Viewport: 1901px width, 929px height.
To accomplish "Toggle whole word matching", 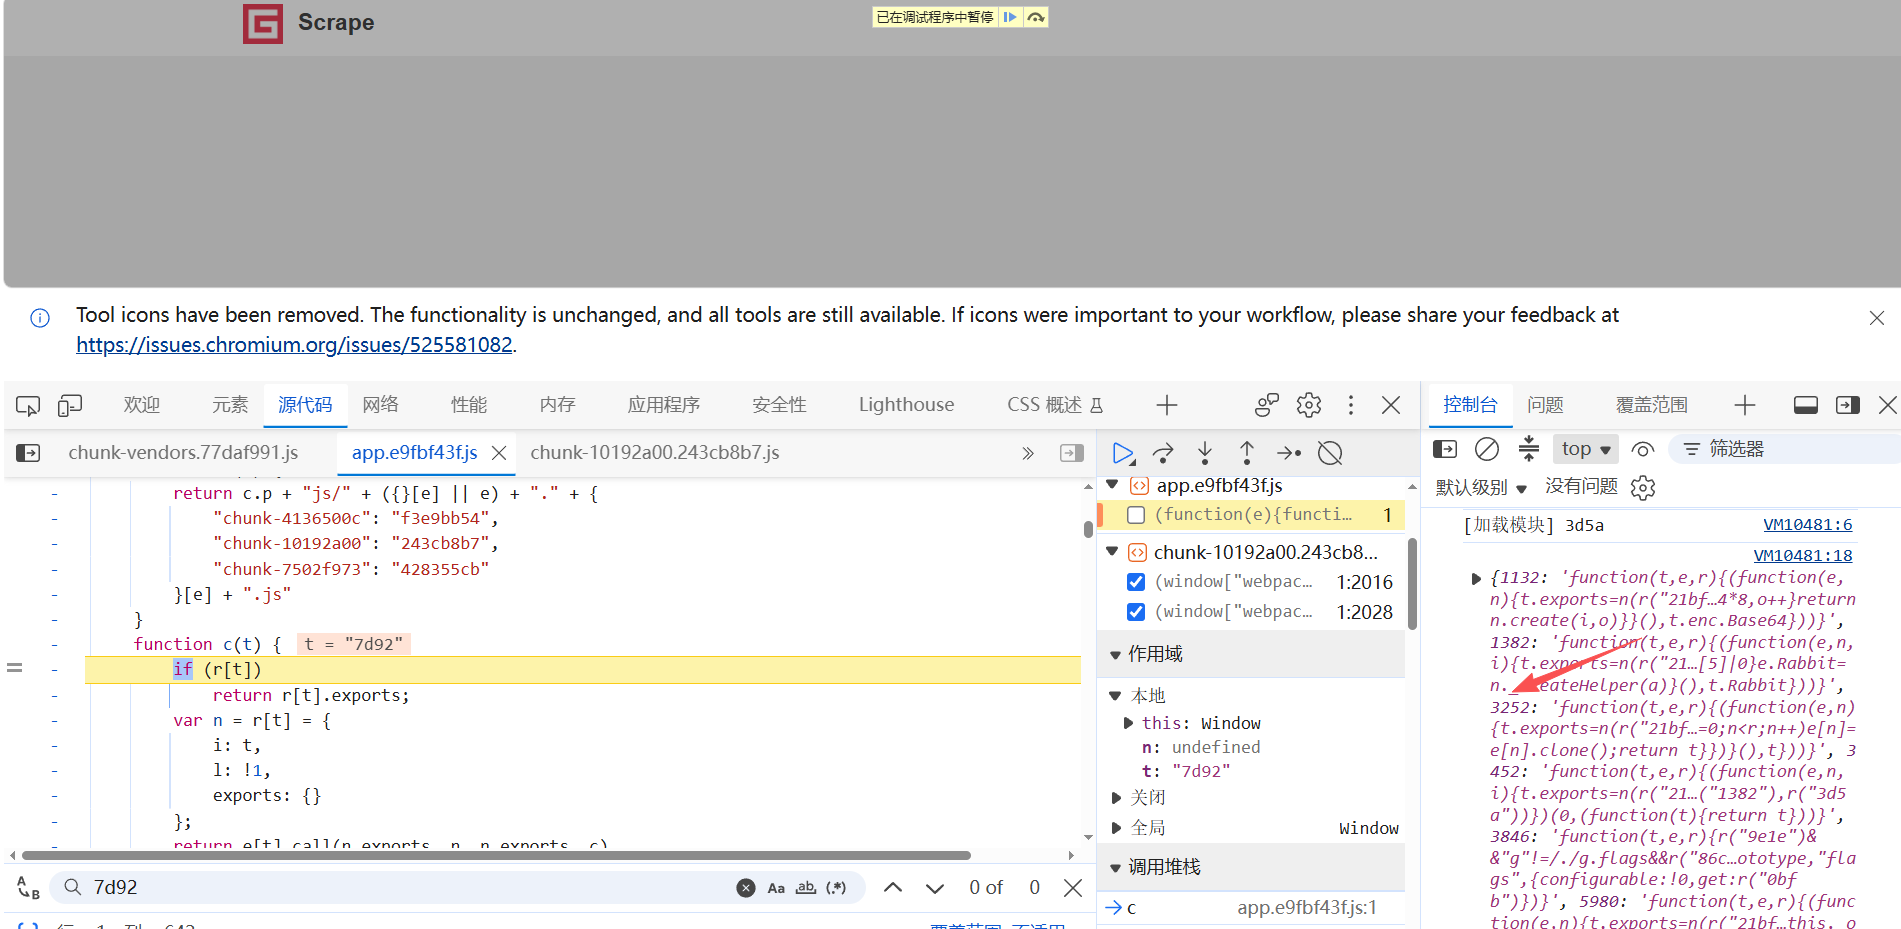I will [806, 888].
